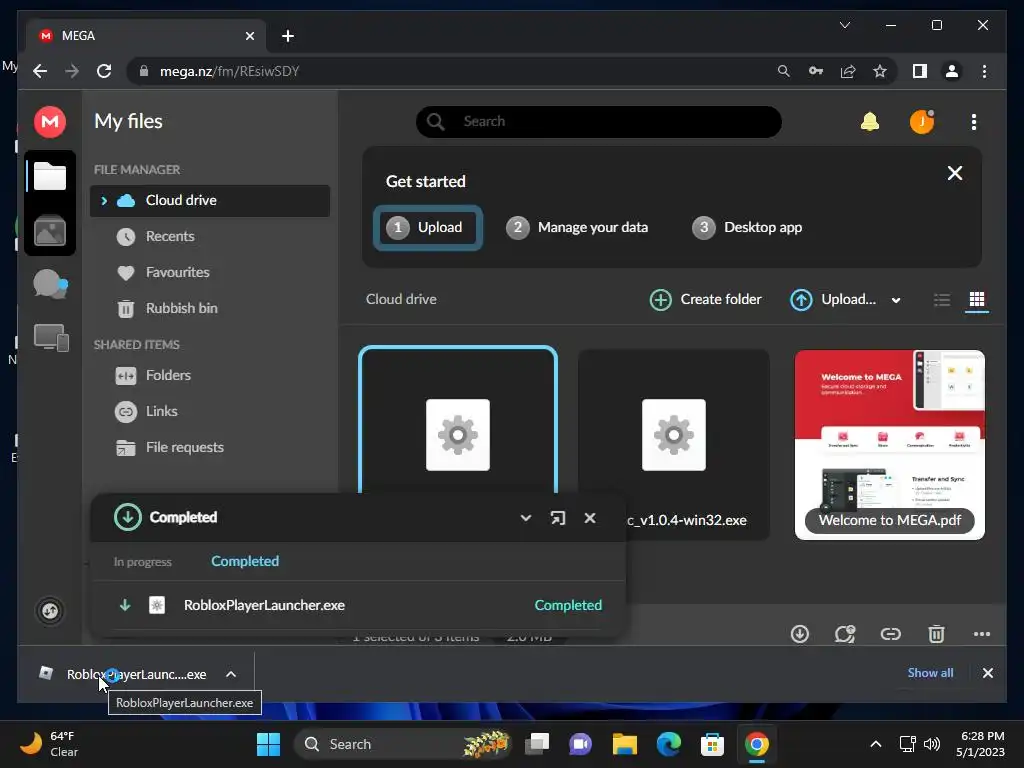Open the download item options chevron in the downloads bar
Viewport: 1024px width, 768px height.
click(x=231, y=674)
